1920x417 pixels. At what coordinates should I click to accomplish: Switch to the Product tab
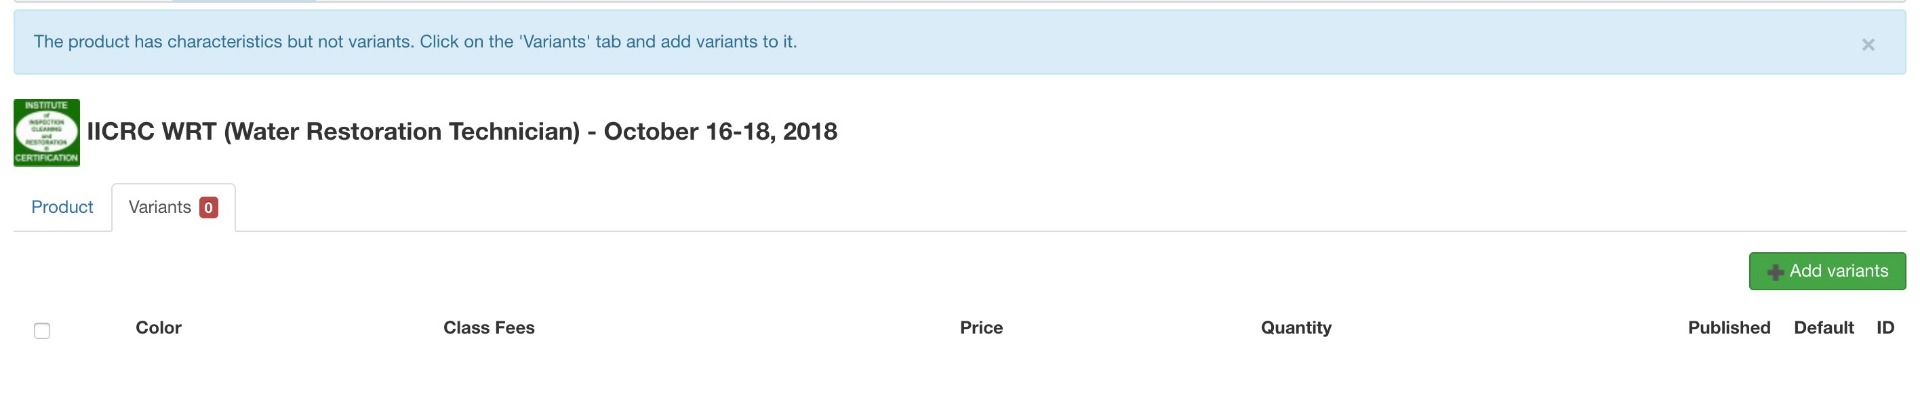pyautogui.click(x=62, y=207)
